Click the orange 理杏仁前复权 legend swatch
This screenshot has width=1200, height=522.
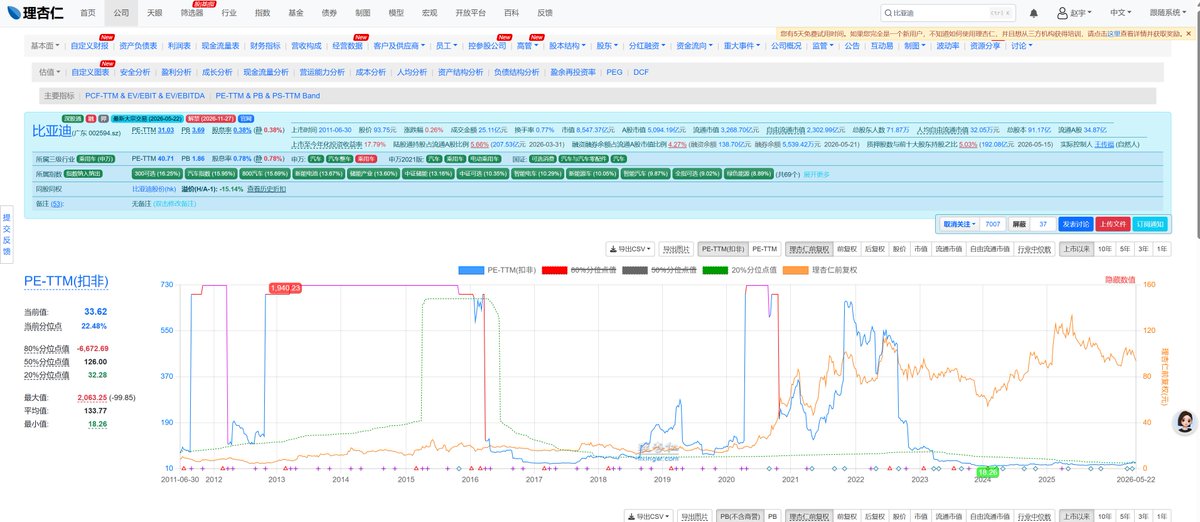click(795, 270)
